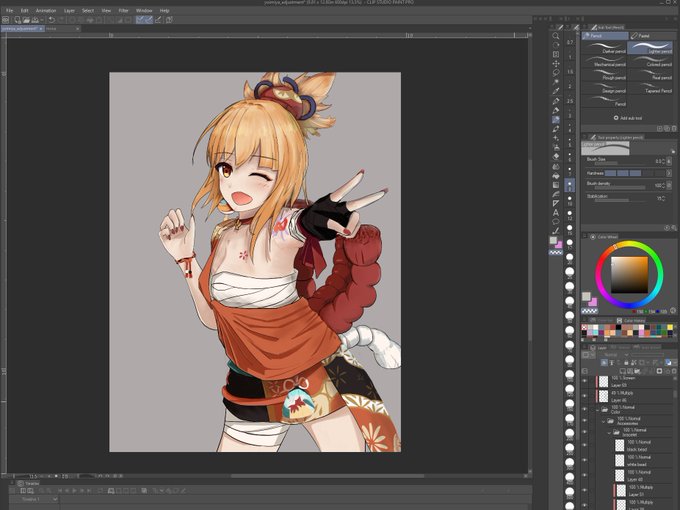Select the Gradient tool
This screenshot has height=510, width=680.
coord(556,185)
